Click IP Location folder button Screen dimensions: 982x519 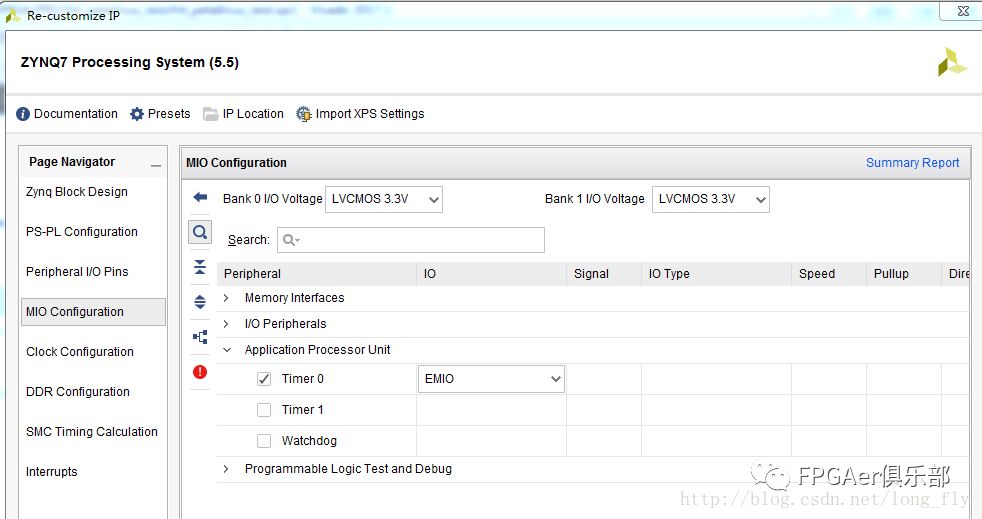point(244,114)
